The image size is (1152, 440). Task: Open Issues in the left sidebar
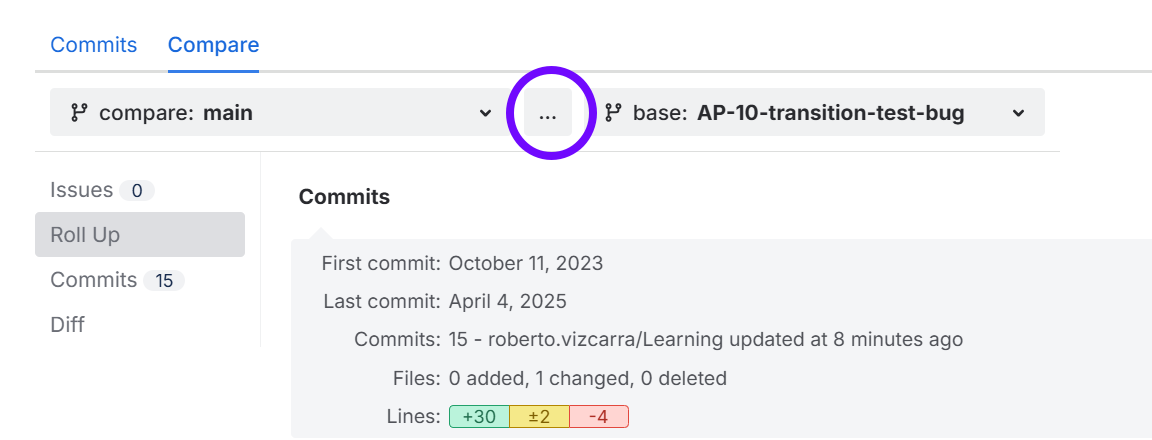click(x=82, y=190)
